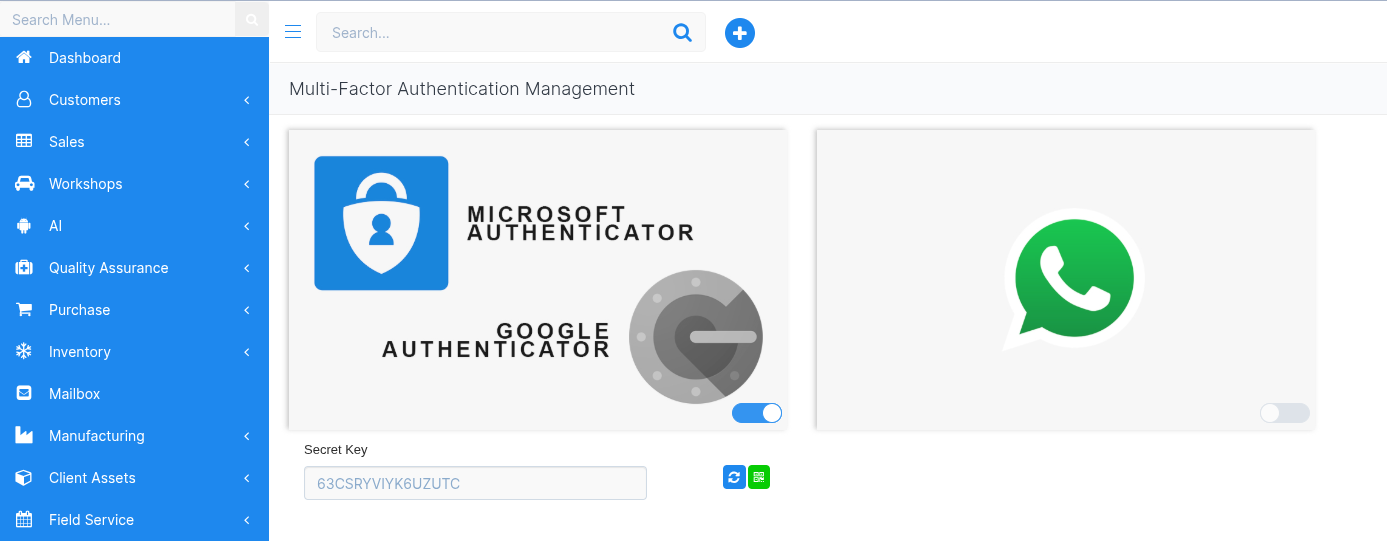Click the blue plus add button

[x=740, y=33]
